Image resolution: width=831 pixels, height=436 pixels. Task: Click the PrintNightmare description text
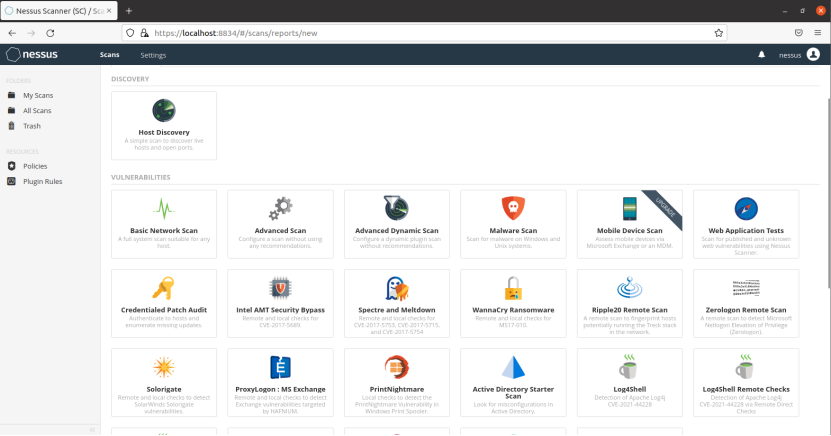coord(396,404)
